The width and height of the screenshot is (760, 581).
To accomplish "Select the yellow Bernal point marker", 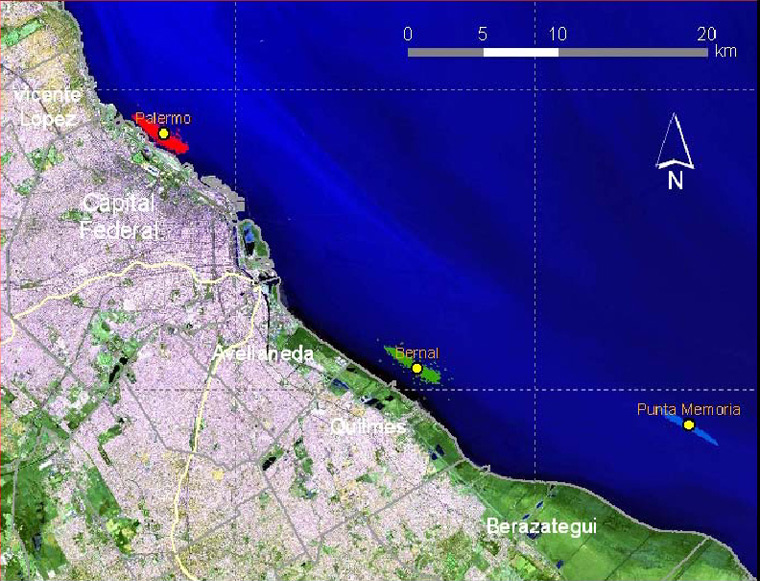I will (417, 368).
